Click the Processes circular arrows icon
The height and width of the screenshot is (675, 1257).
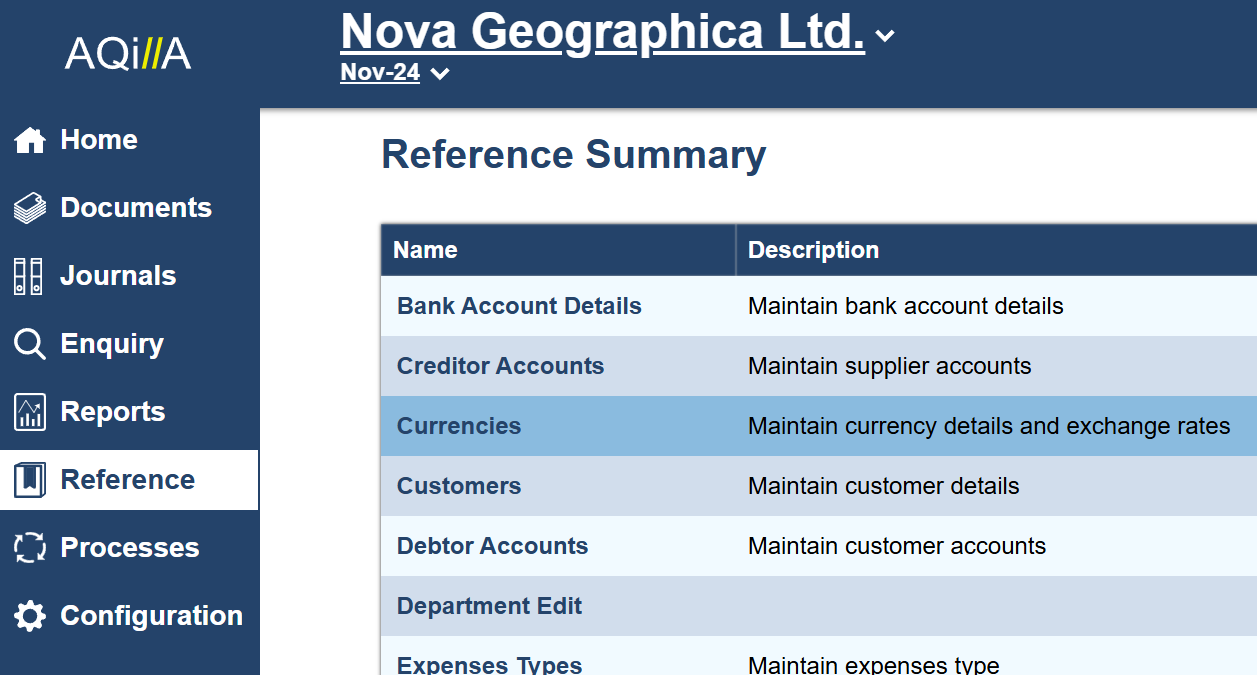30,548
